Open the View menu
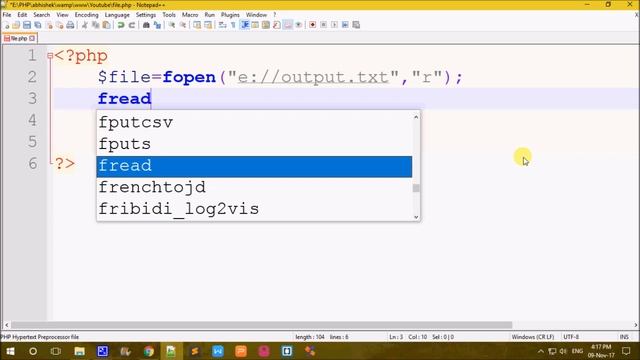Screen dimensions: 640x360 (x=62, y=15)
